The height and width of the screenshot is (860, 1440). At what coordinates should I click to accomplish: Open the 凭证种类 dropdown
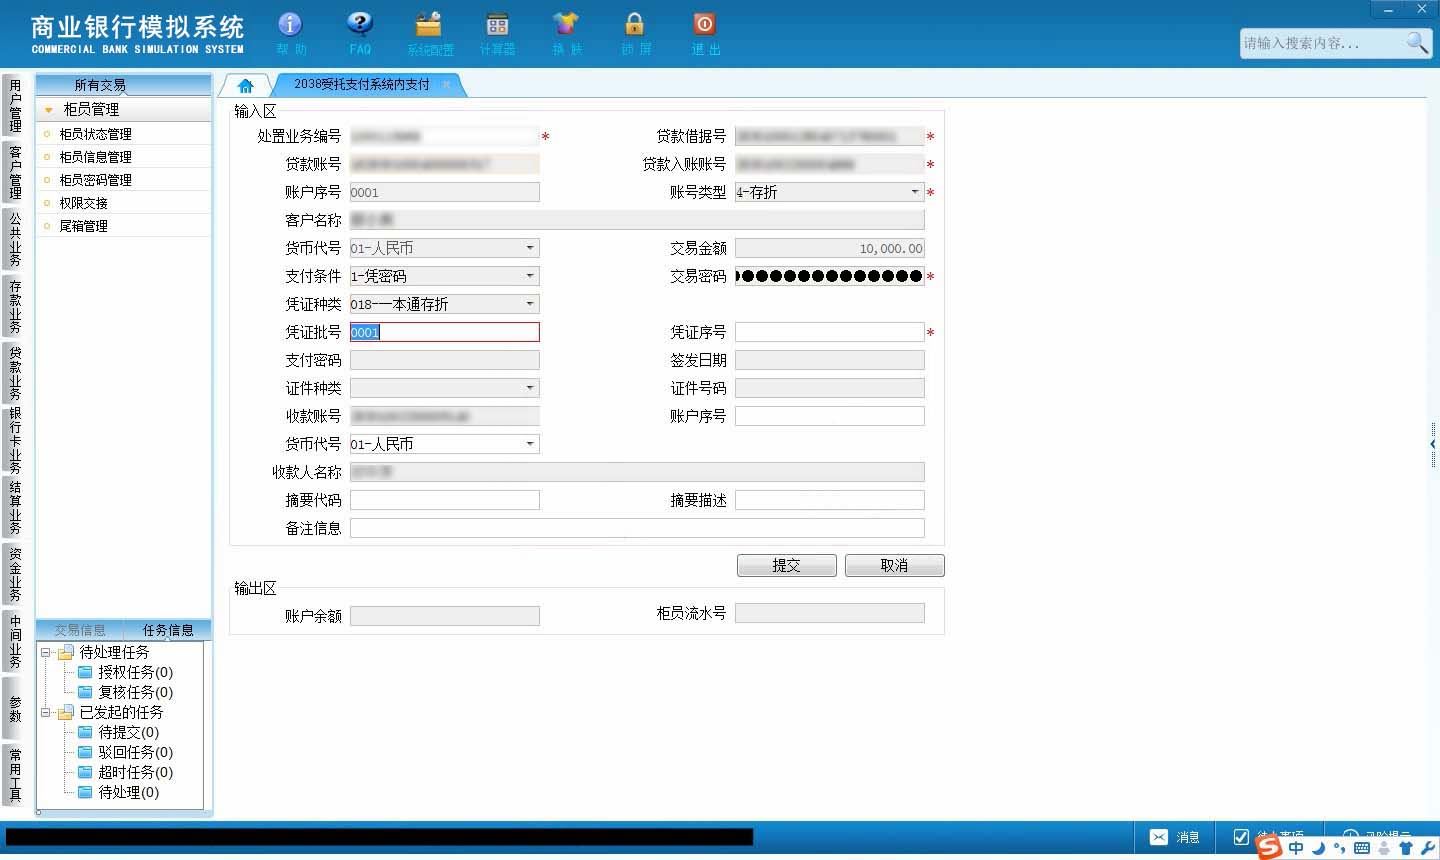530,304
